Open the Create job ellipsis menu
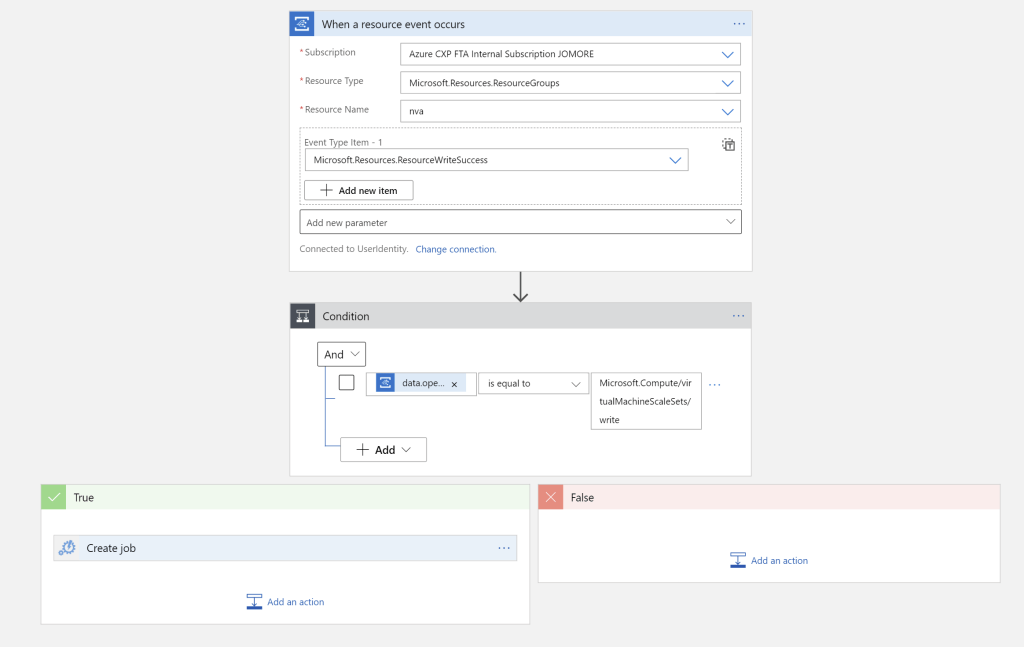 pos(504,548)
